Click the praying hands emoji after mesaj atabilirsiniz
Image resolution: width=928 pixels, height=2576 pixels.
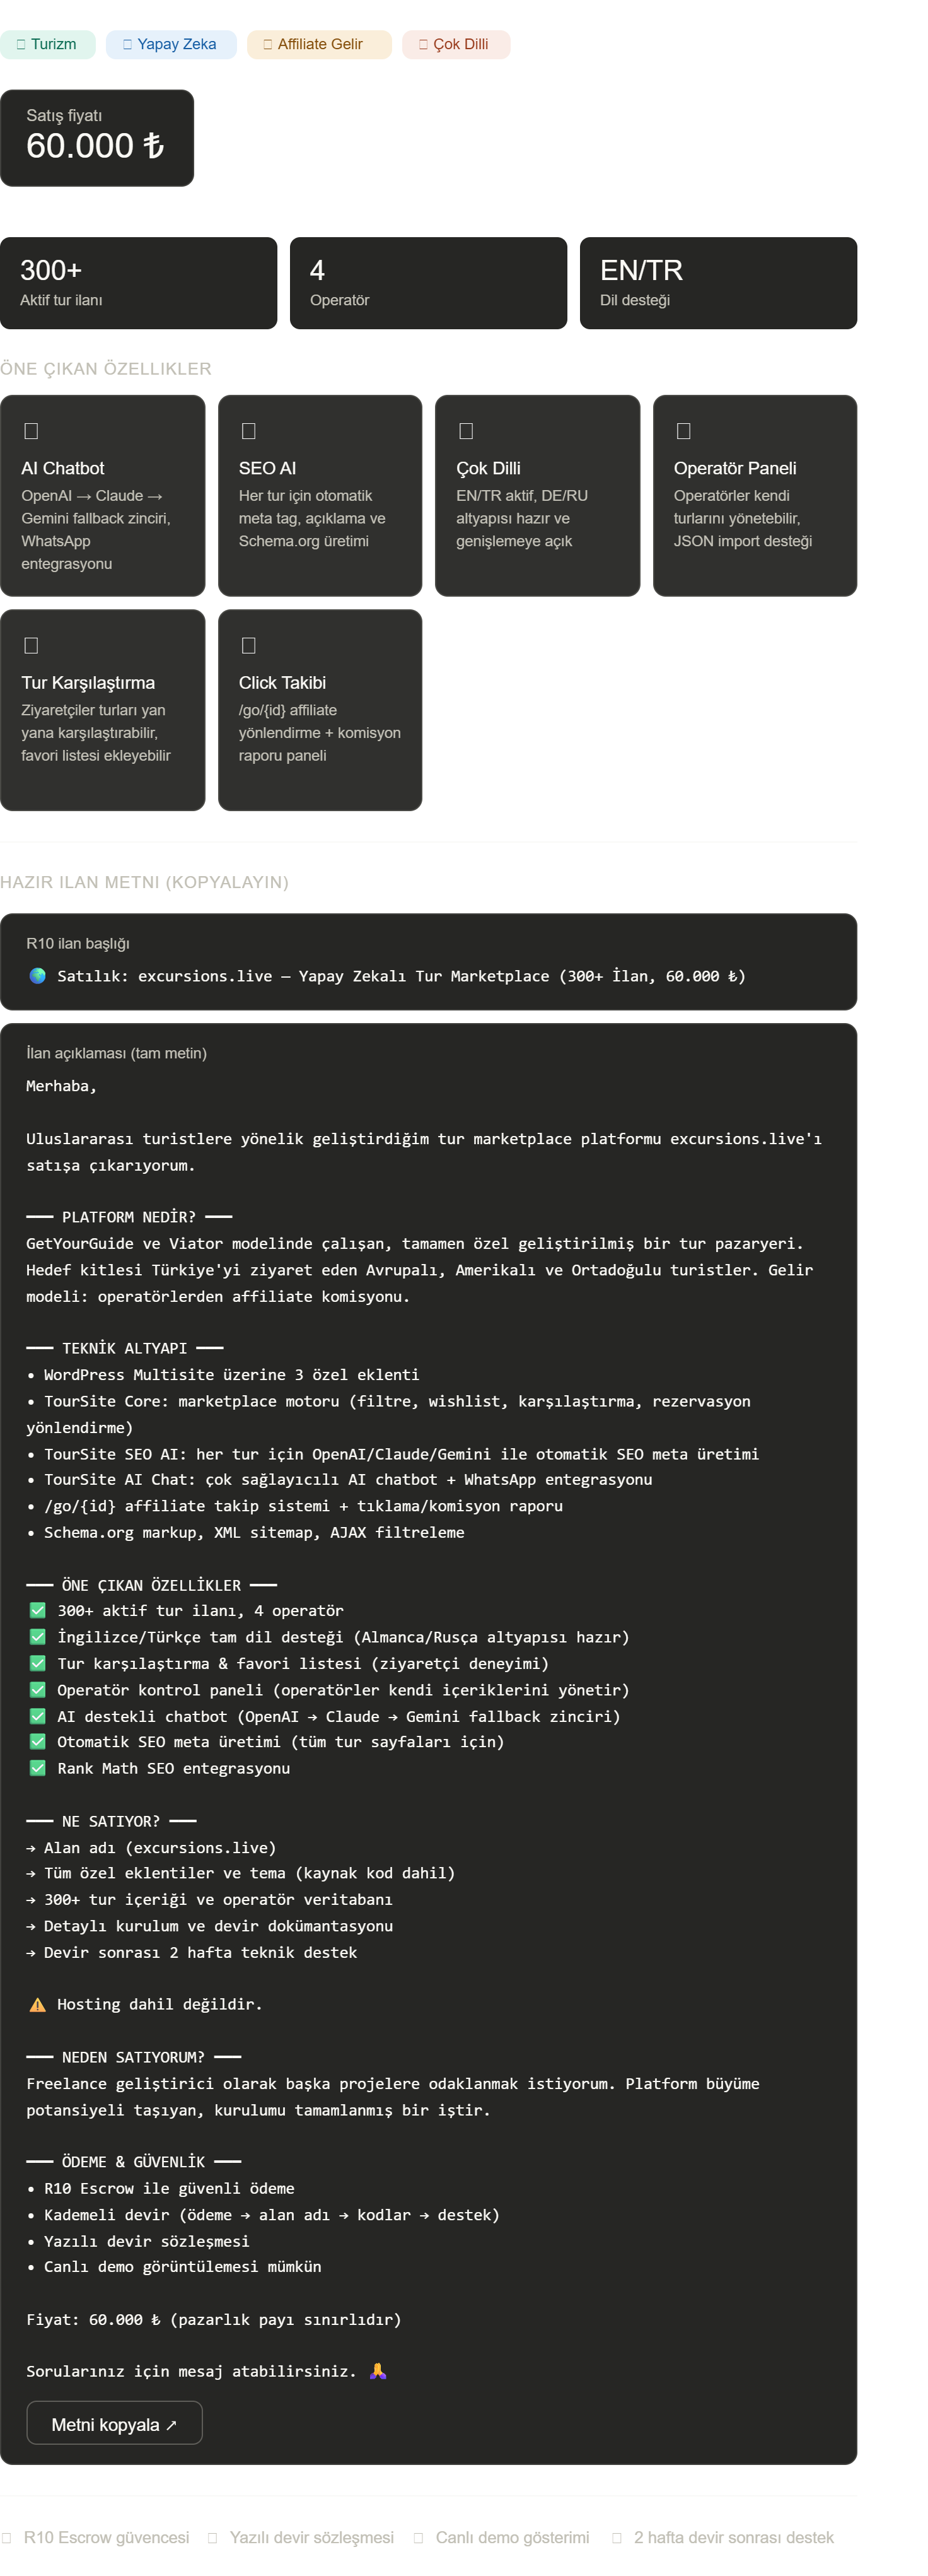378,2371
